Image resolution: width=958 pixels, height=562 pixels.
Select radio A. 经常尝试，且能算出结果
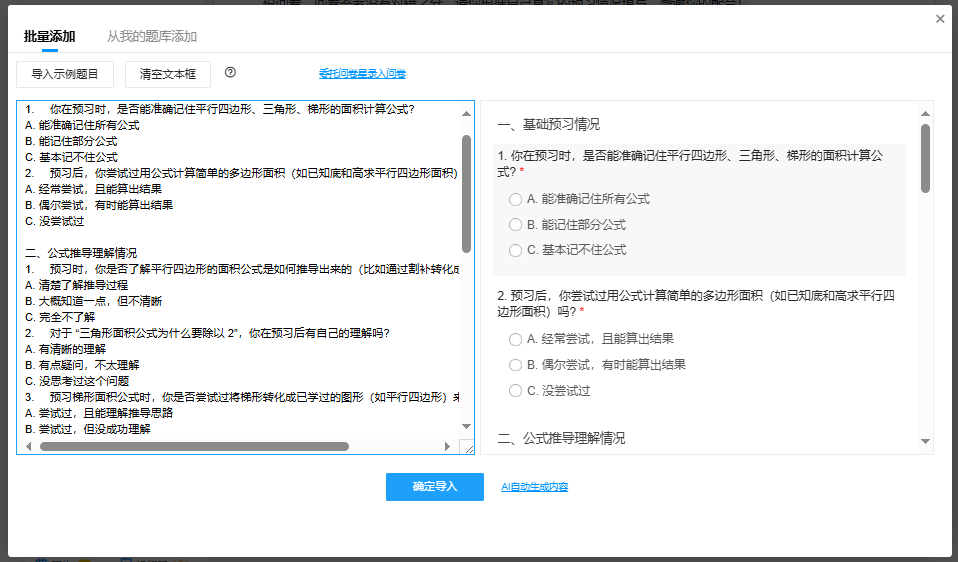(x=516, y=339)
